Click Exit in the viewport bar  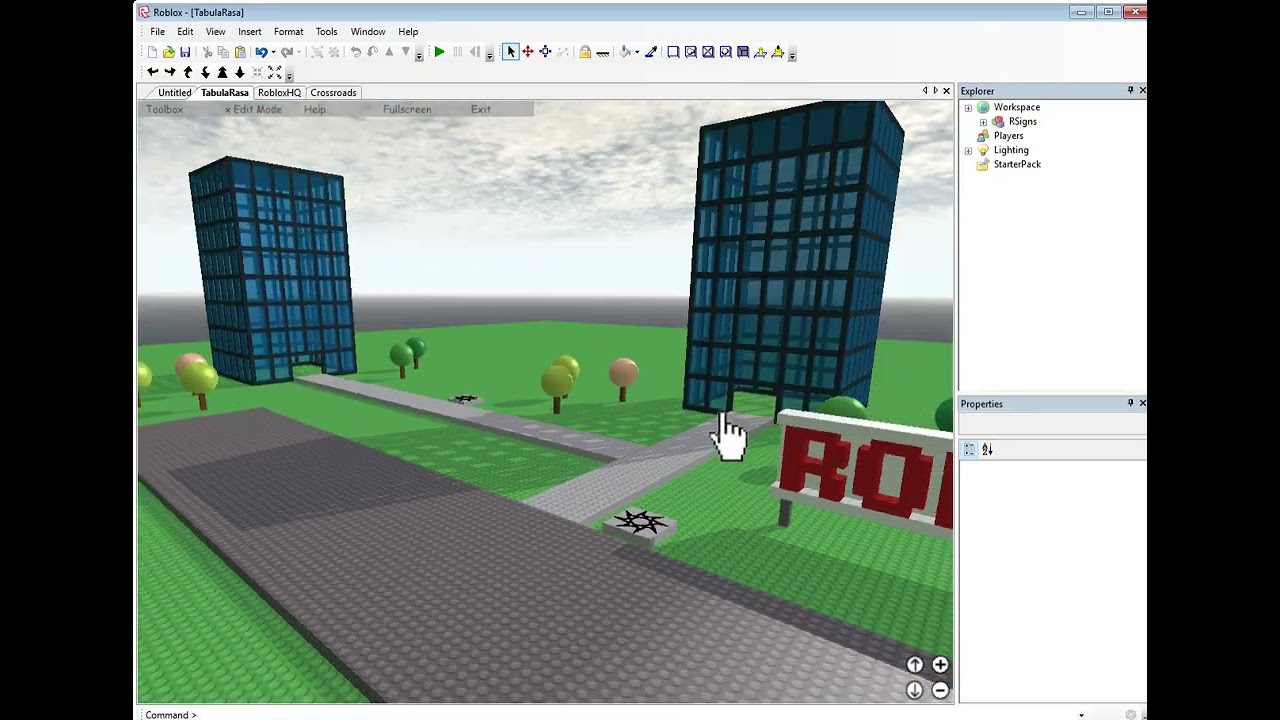[x=481, y=109]
